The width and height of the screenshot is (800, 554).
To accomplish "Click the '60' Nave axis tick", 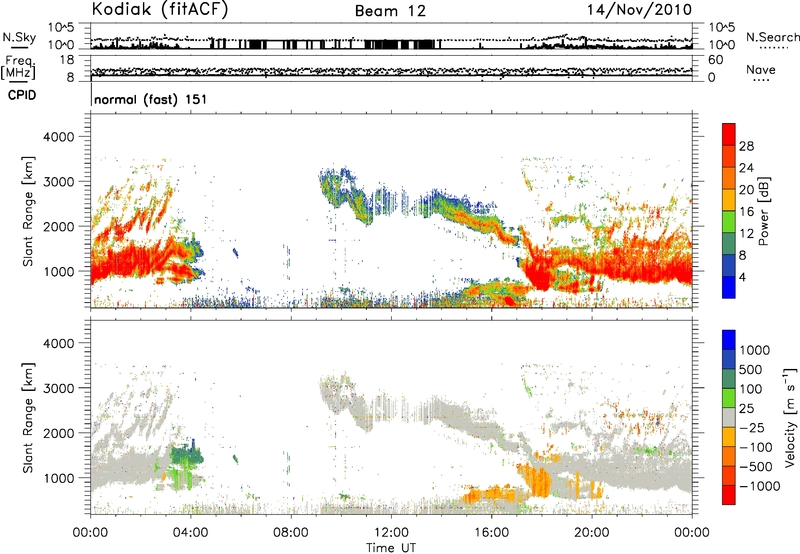I will coord(716,60).
